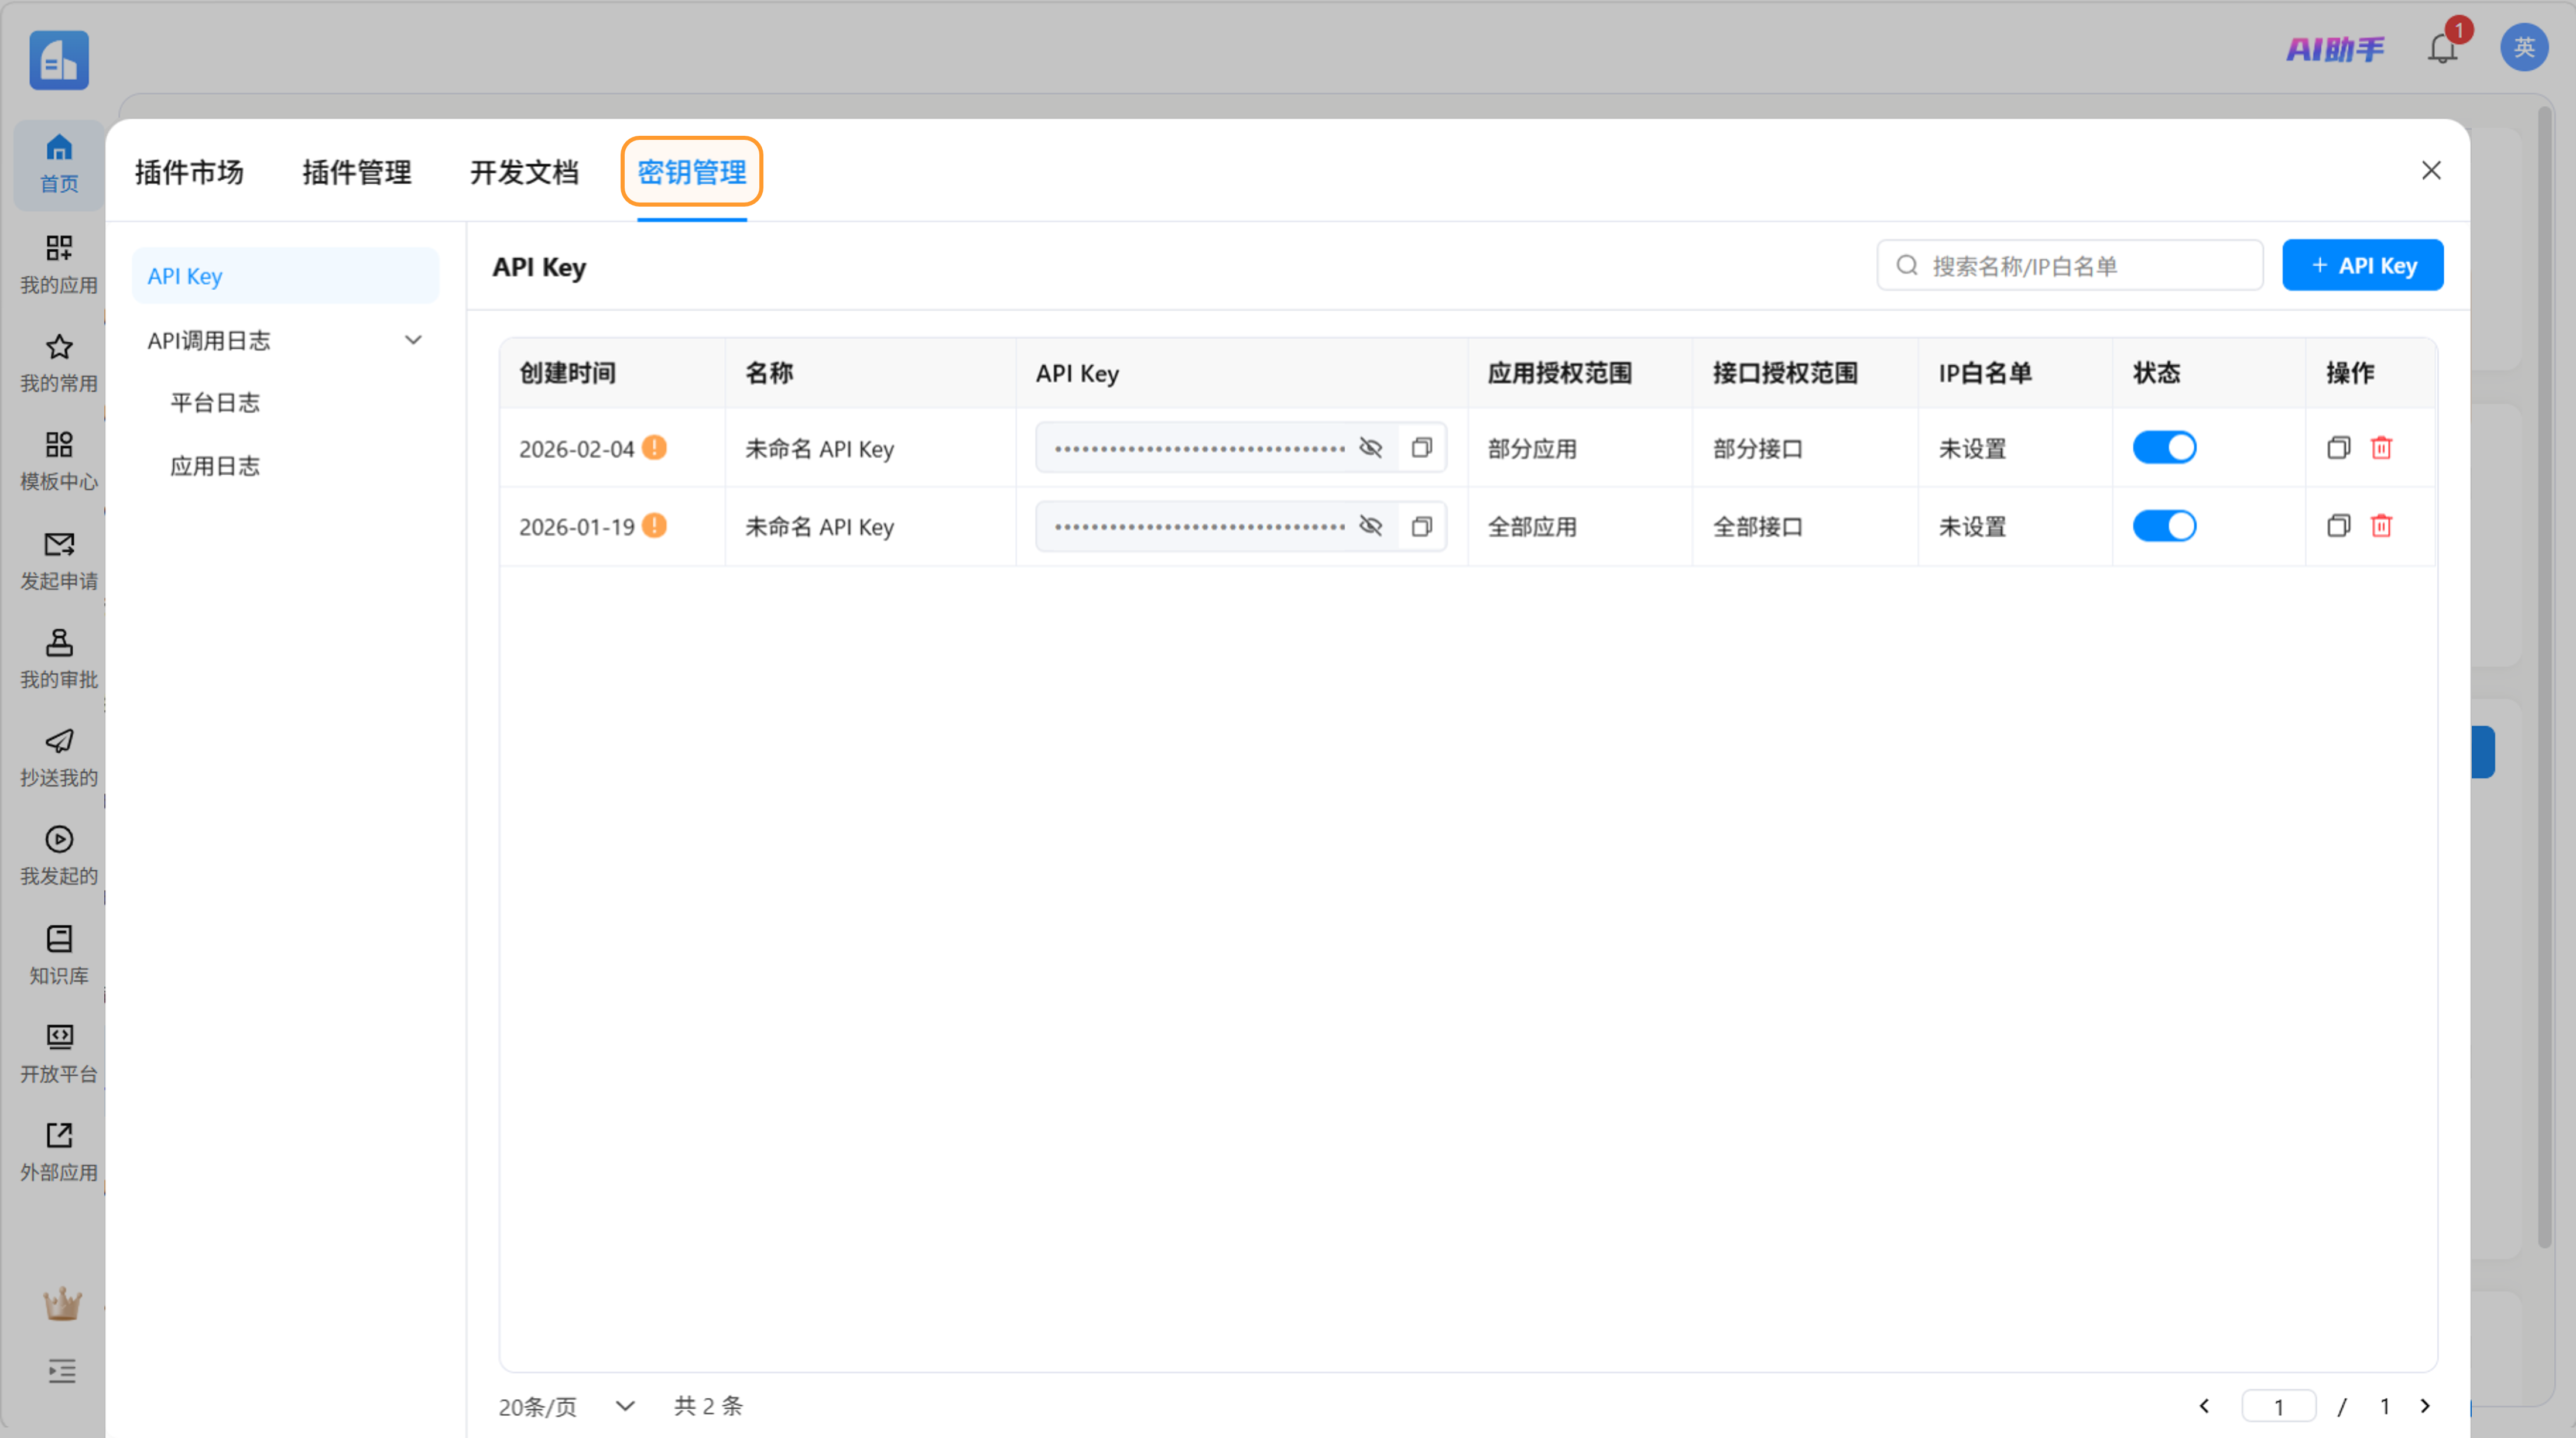Reveal the hidden 2026-02-04 API Key
This screenshot has width=2576, height=1438.
coord(1370,447)
